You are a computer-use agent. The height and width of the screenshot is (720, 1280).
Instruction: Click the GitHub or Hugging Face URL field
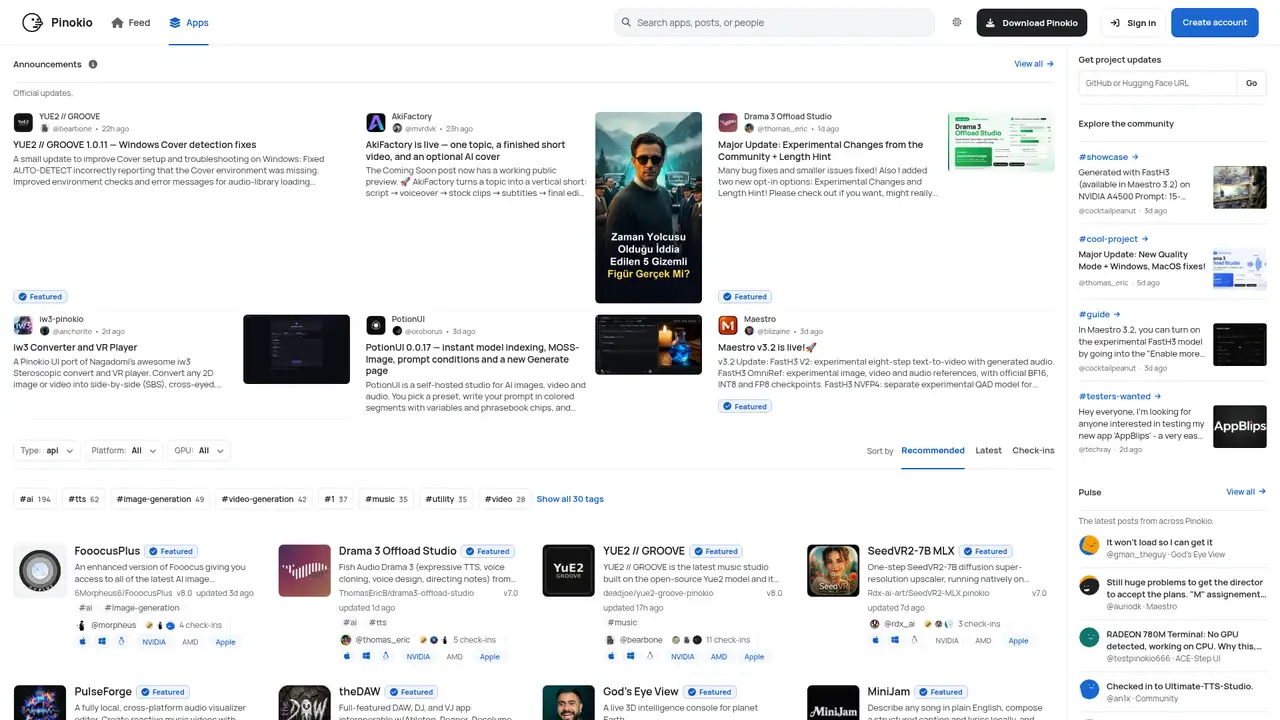[x=1158, y=83]
